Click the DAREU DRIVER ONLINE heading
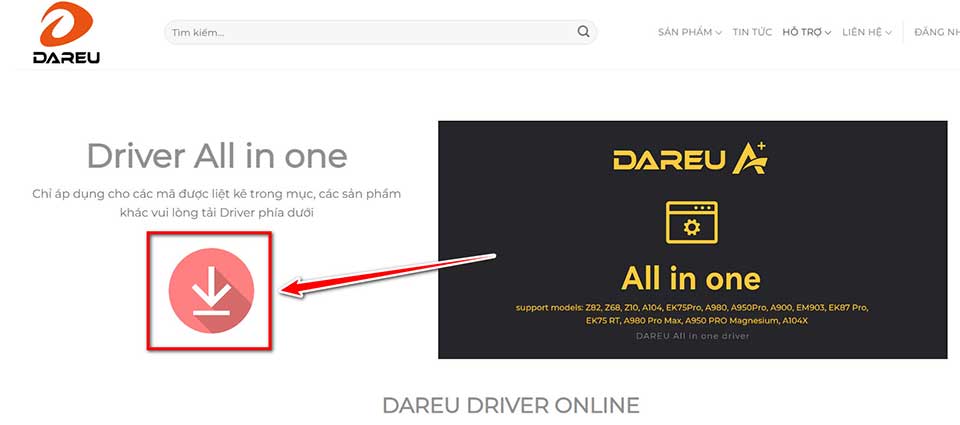The width and height of the screenshot is (960, 425). pos(511,405)
